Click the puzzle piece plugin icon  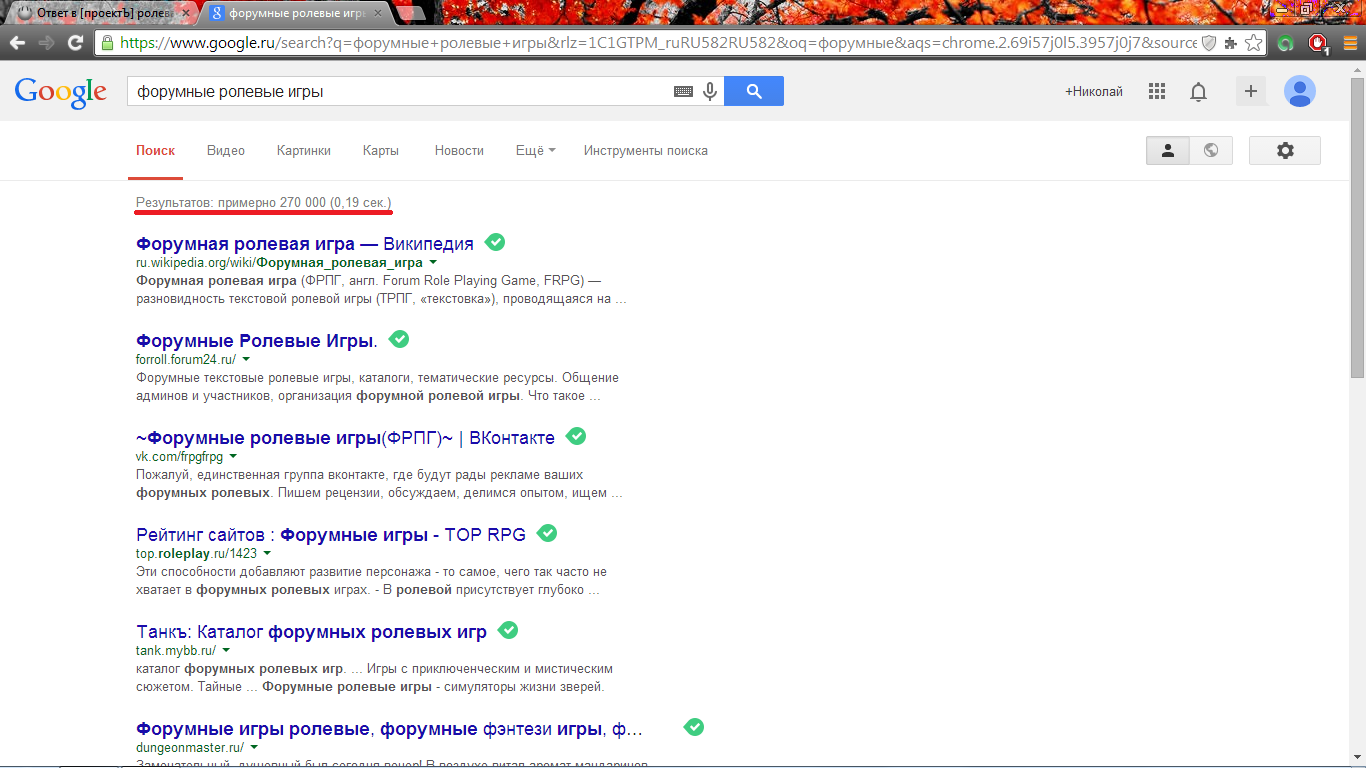(1230, 43)
